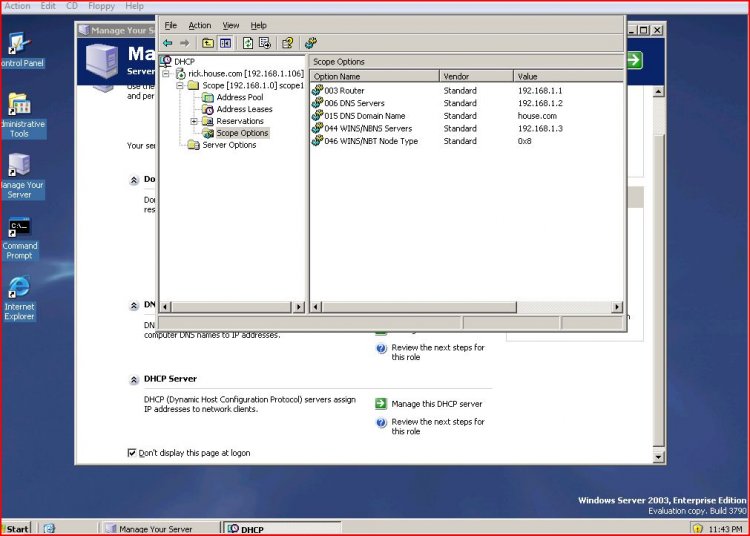The height and width of the screenshot is (536, 750).
Task: Select Address Leases in the tree
Action: 244,109
